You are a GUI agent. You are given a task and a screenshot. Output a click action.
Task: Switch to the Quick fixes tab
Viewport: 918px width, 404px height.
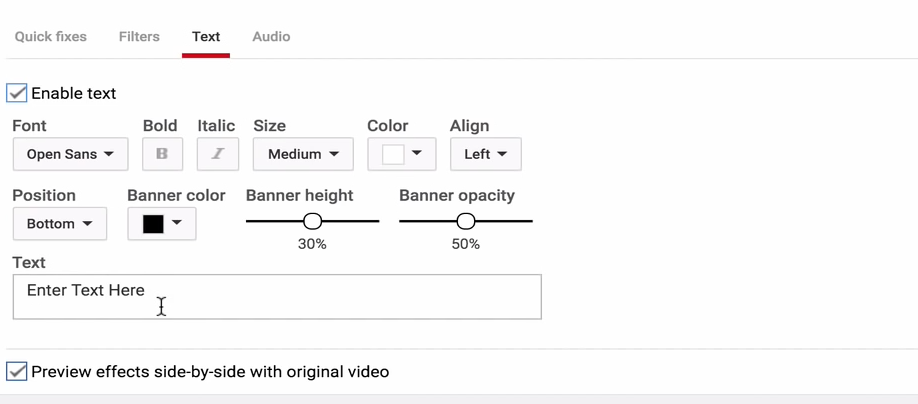51,36
